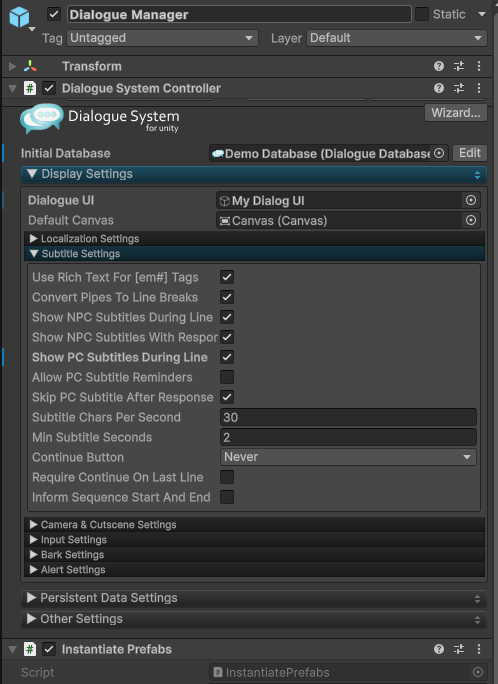Toggle the Static checkbox
Image resolution: width=498 pixels, height=684 pixels.
[x=422, y=14]
